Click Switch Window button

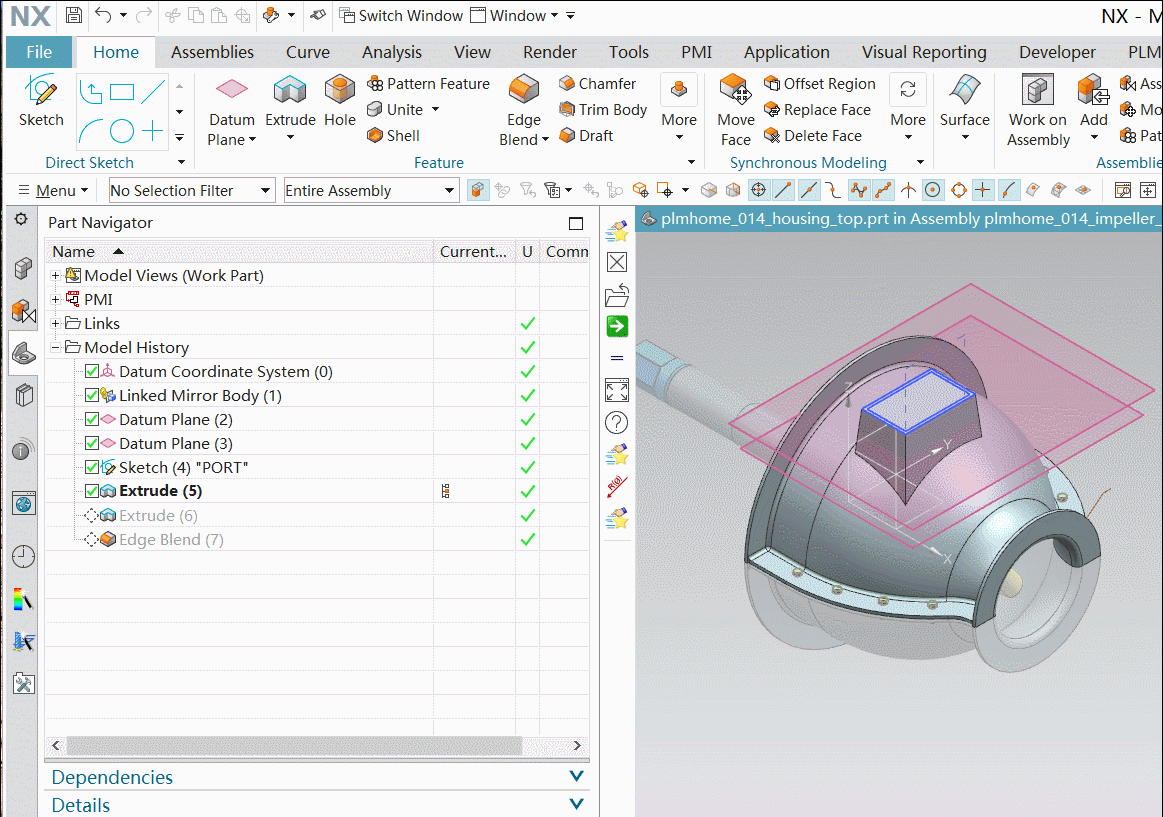pos(401,16)
